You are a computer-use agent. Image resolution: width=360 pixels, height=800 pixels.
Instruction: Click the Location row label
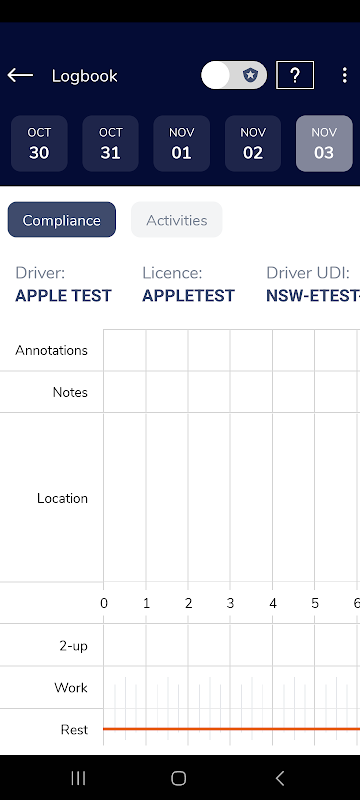click(x=62, y=498)
